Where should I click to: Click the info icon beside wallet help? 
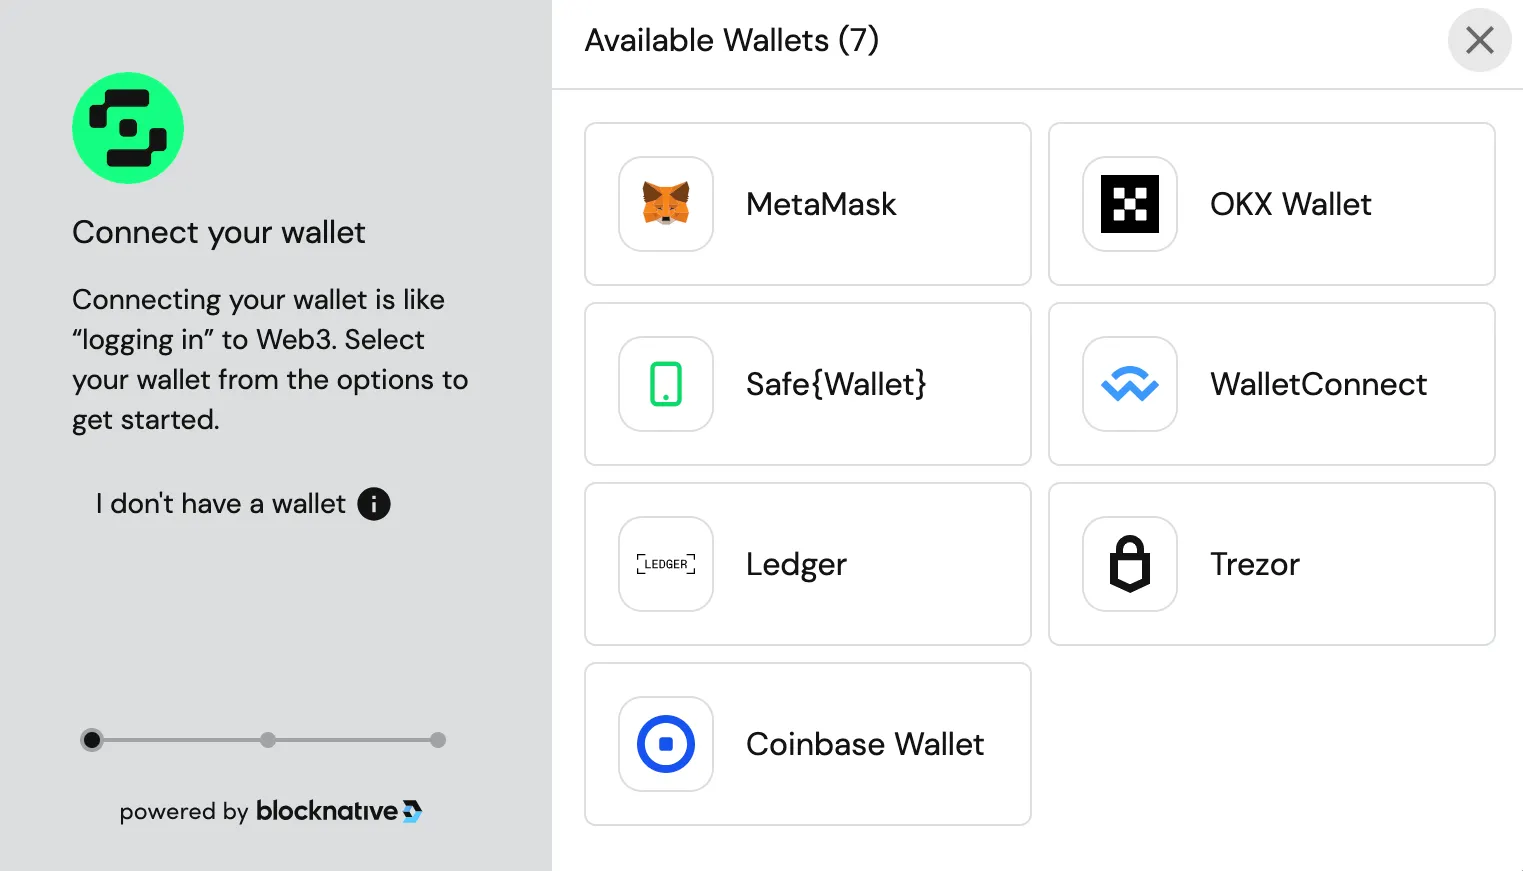(374, 504)
